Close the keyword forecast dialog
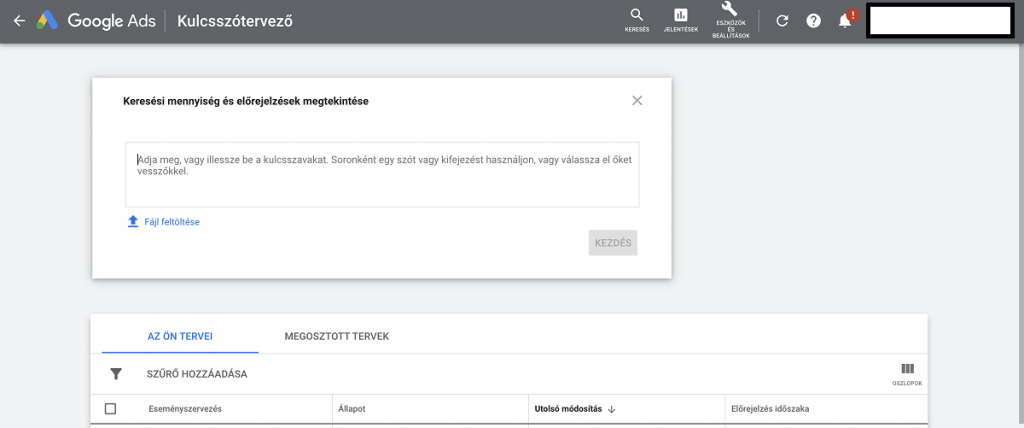 tap(637, 101)
